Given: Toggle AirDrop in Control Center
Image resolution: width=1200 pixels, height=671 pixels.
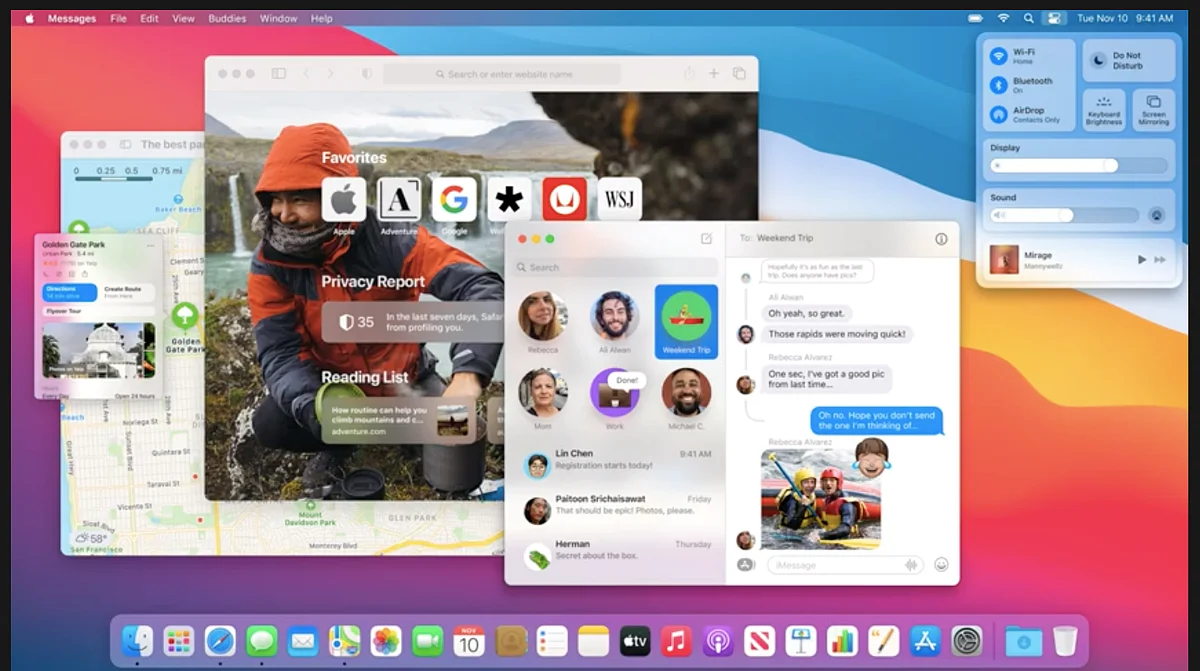Looking at the screenshot, I should (x=998, y=115).
